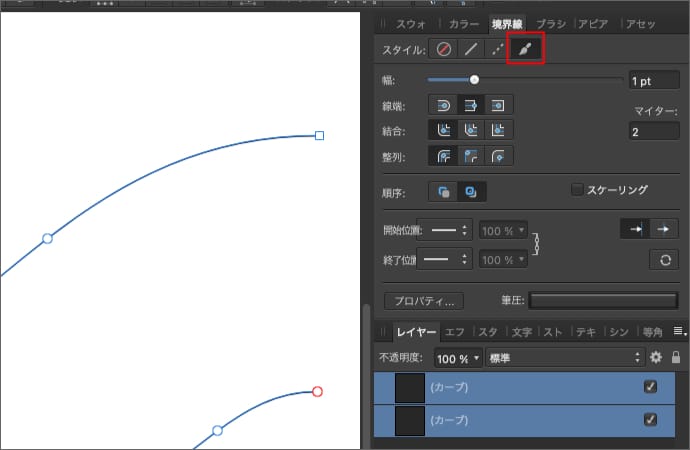
Task: Choose the dashed line style icon
Action: [496, 49]
